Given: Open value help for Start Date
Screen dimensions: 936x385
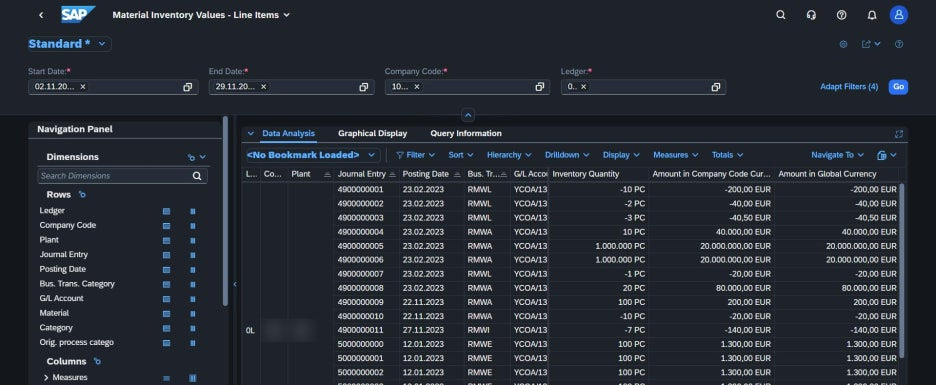Looking at the screenshot, I should (187, 87).
